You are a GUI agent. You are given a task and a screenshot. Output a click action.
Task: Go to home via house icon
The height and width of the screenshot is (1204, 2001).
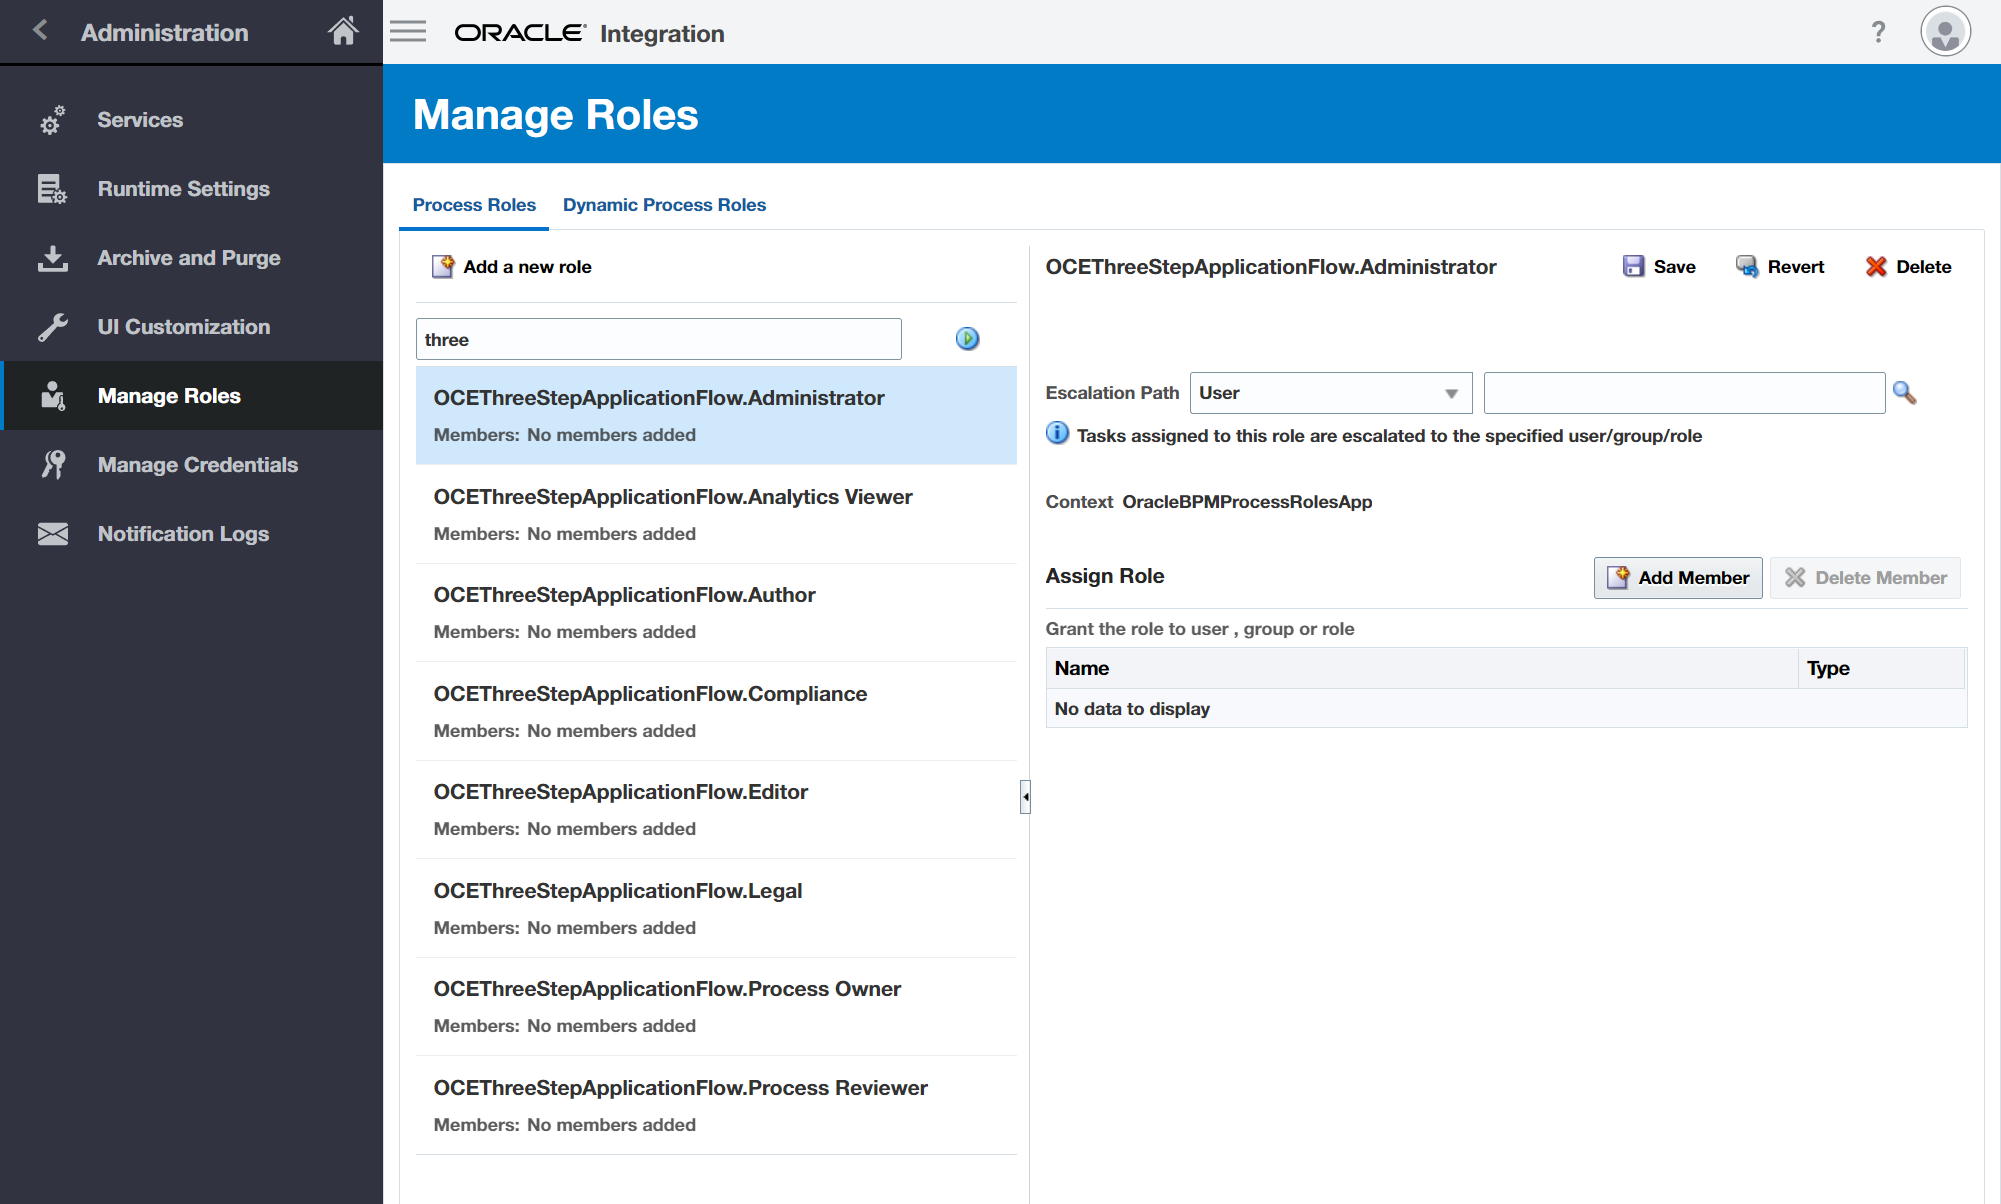click(343, 32)
